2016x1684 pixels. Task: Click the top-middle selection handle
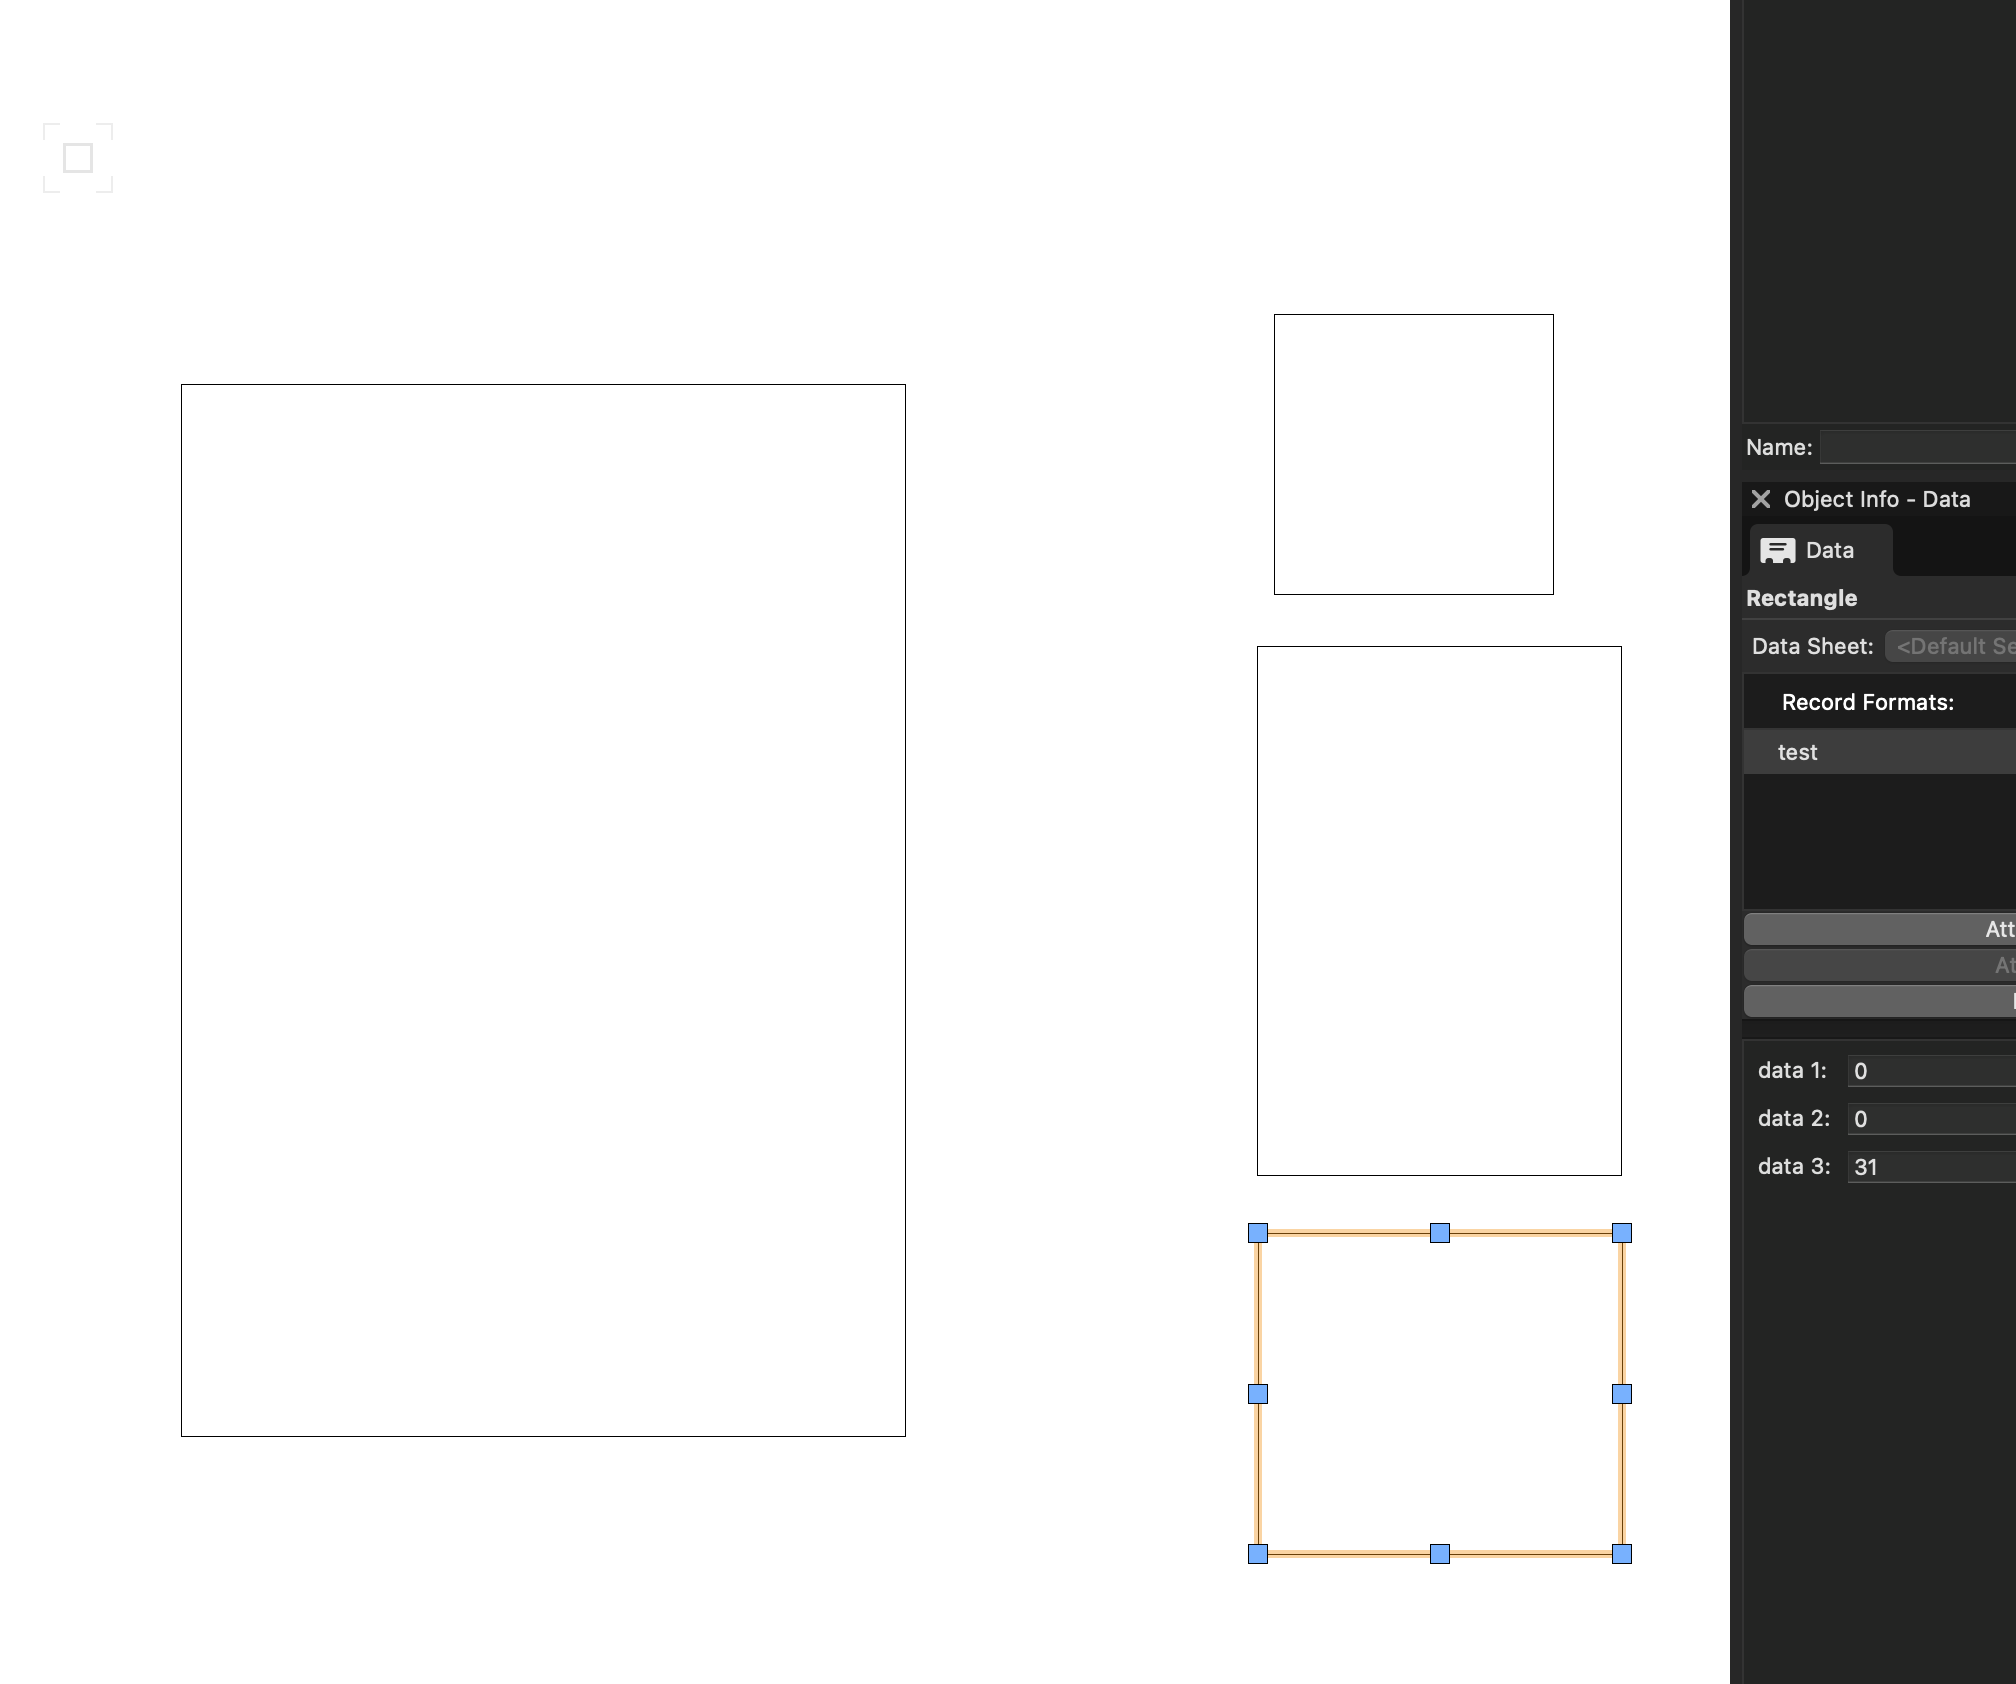click(x=1440, y=1233)
